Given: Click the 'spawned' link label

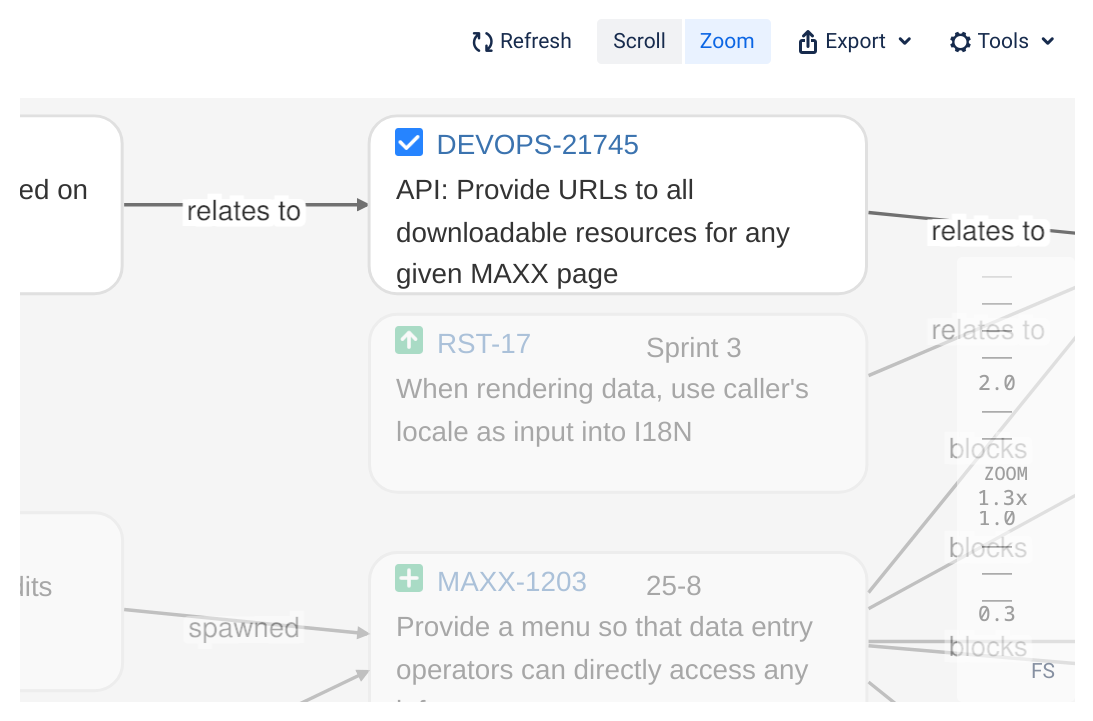Looking at the screenshot, I should [x=243, y=628].
